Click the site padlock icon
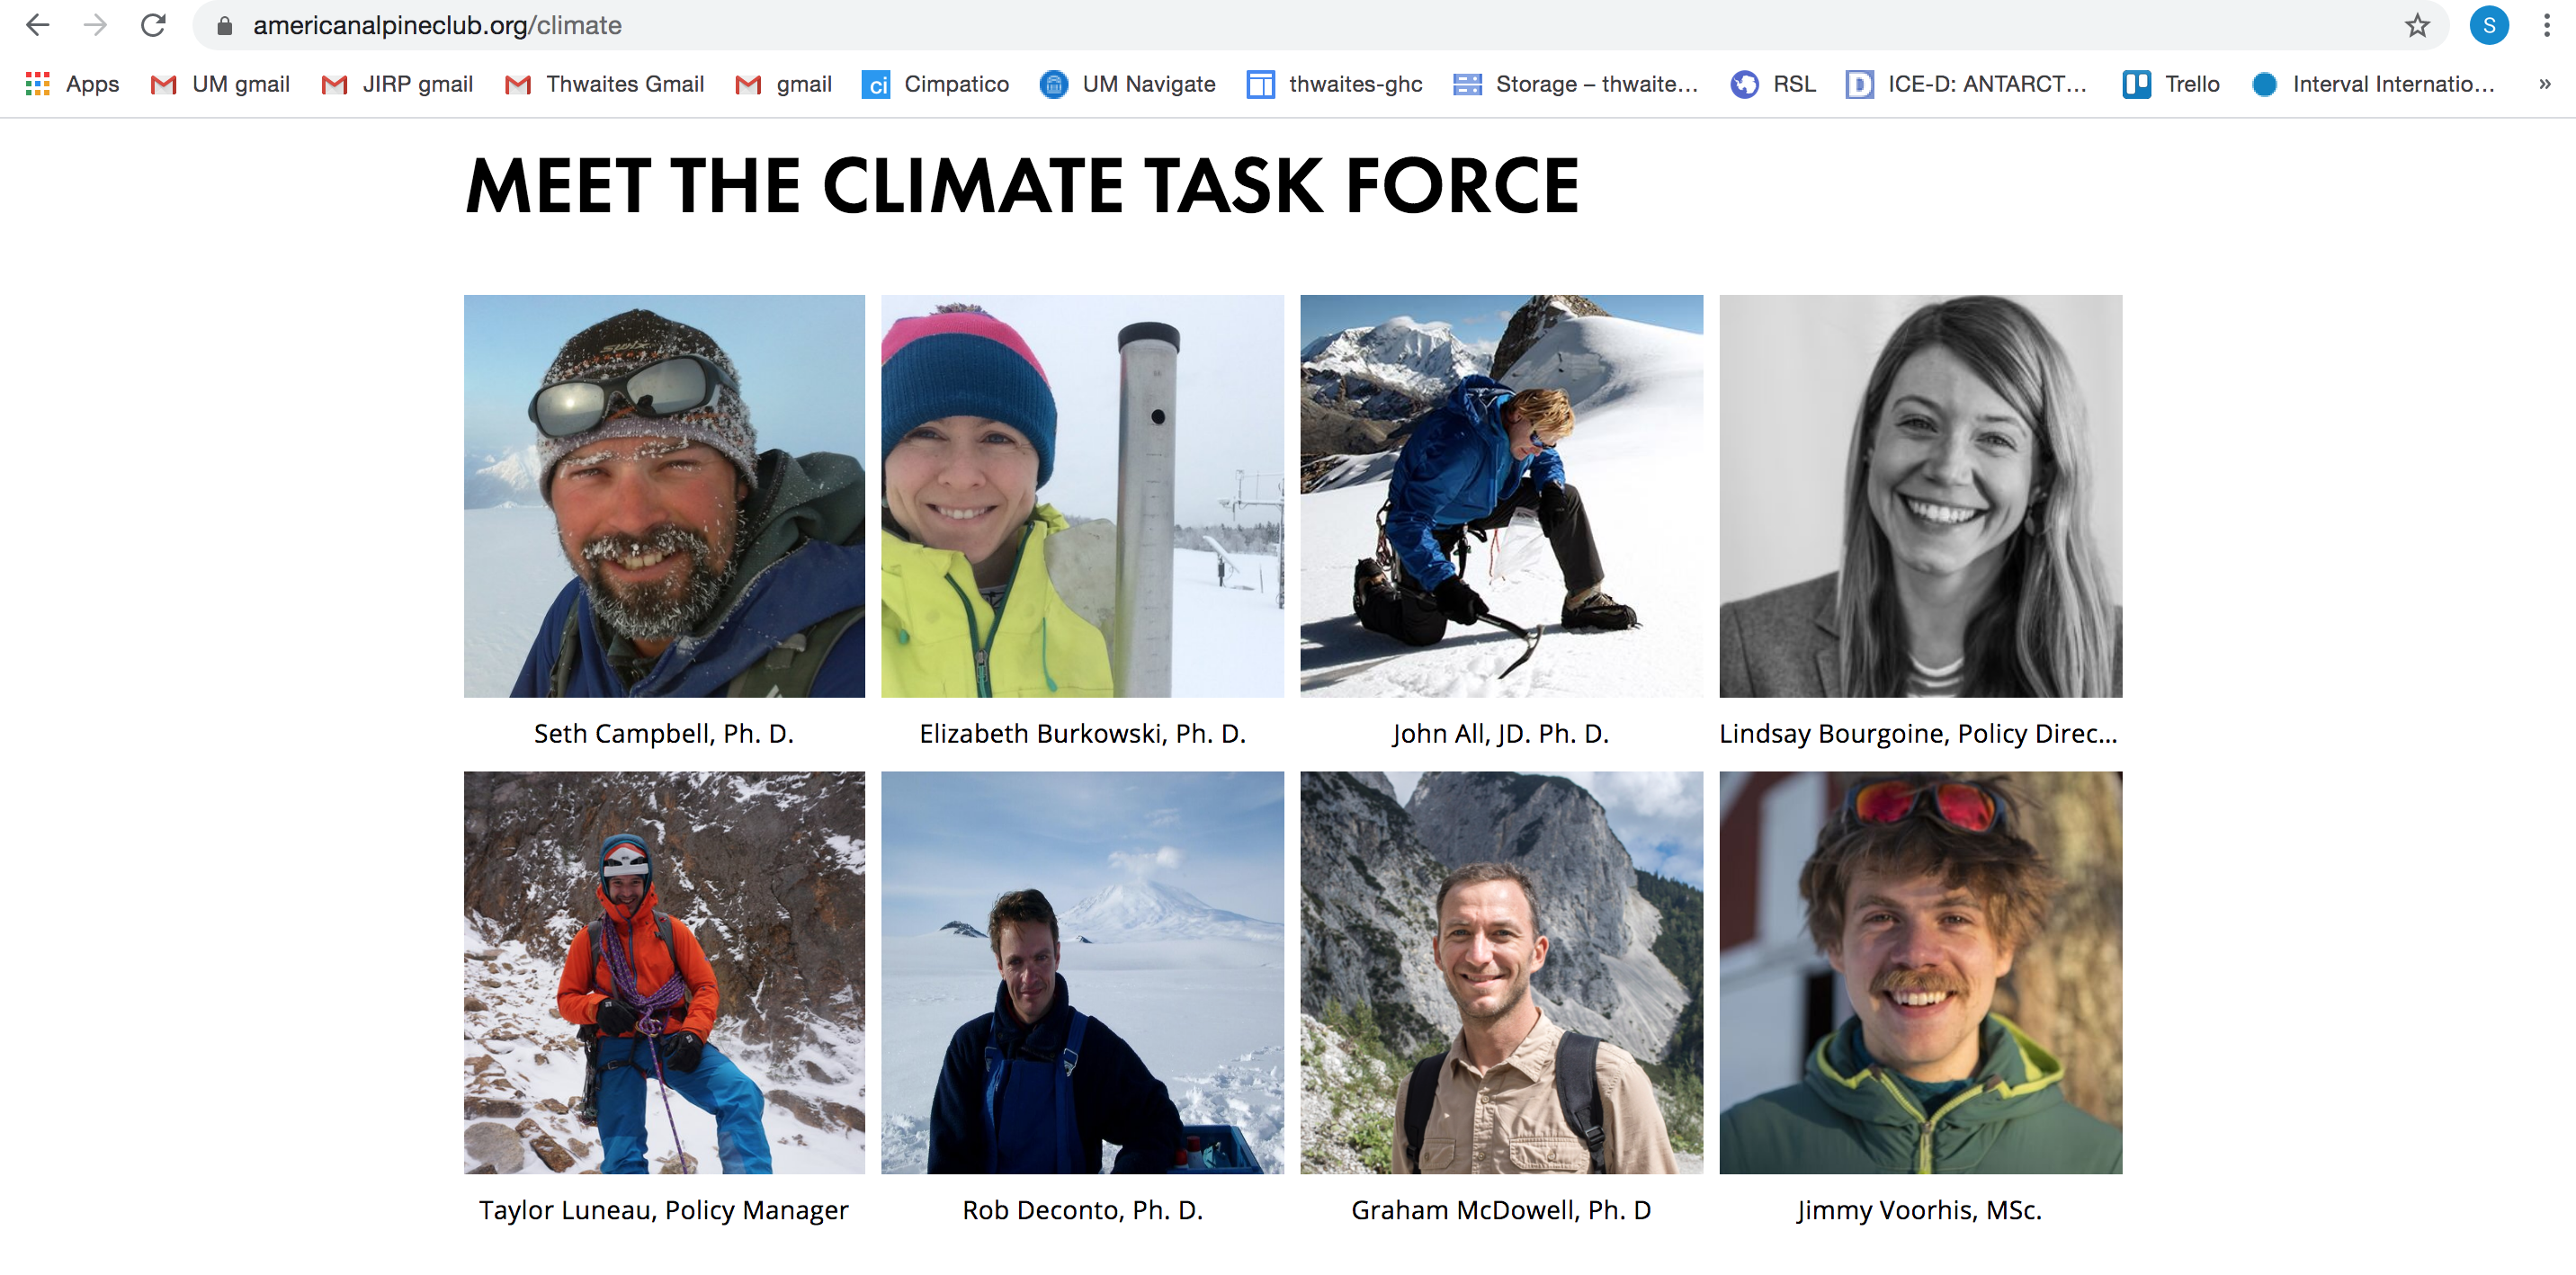The width and height of the screenshot is (2576, 1275). click(225, 26)
